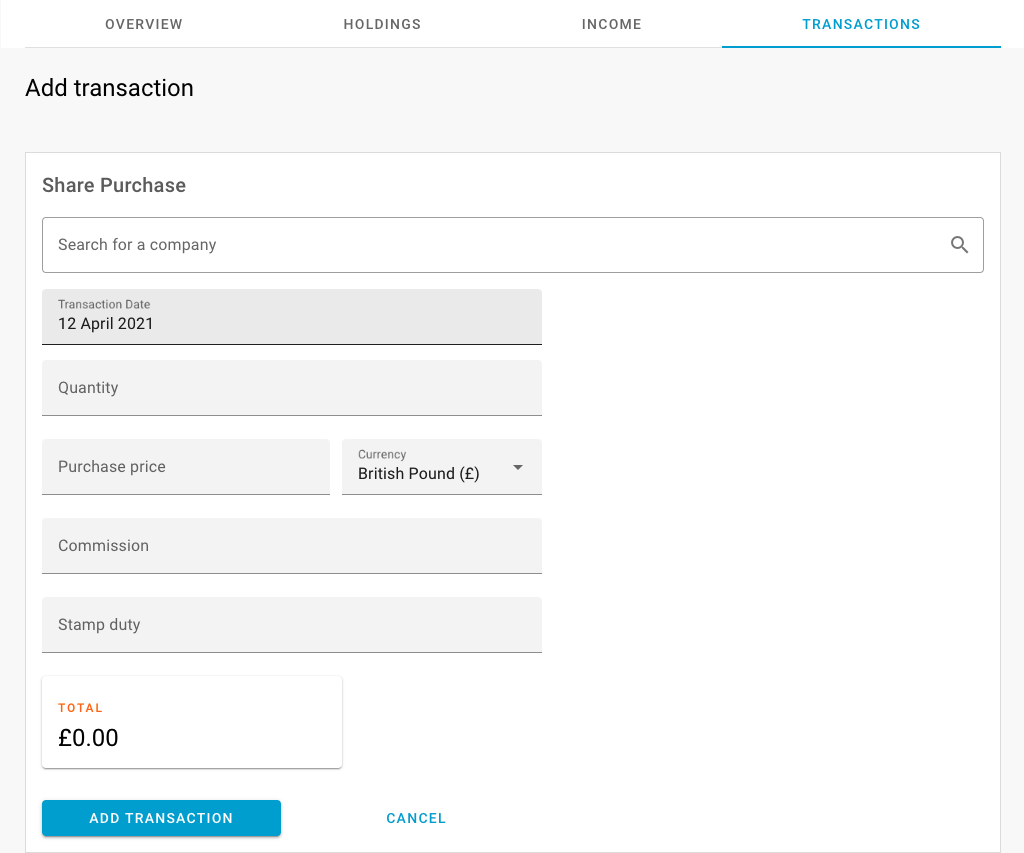This screenshot has height=853, width=1024.
Task: Click the Add transaction page title
Action: pos(110,88)
